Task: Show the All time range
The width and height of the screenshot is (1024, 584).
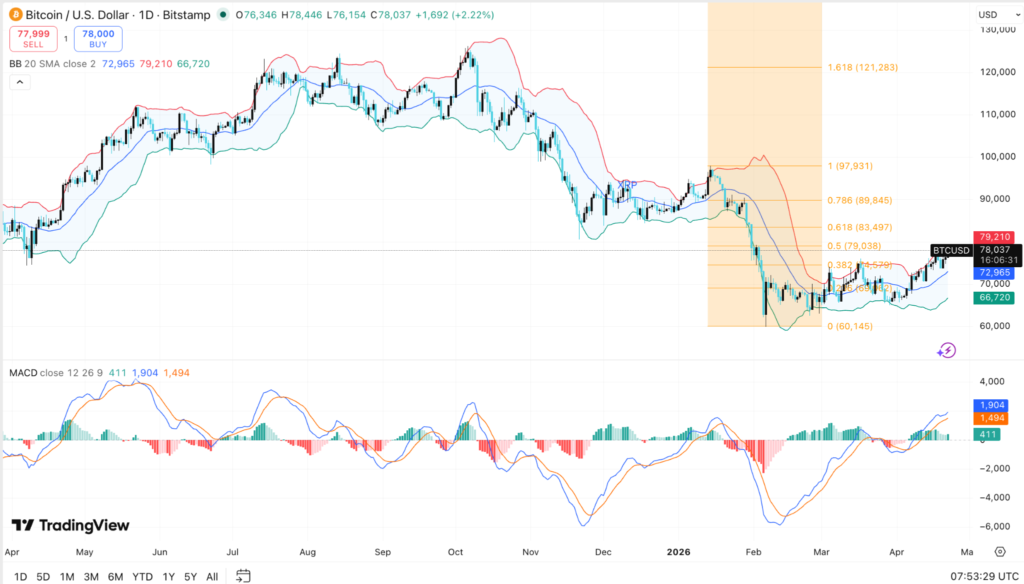Action: (212, 576)
